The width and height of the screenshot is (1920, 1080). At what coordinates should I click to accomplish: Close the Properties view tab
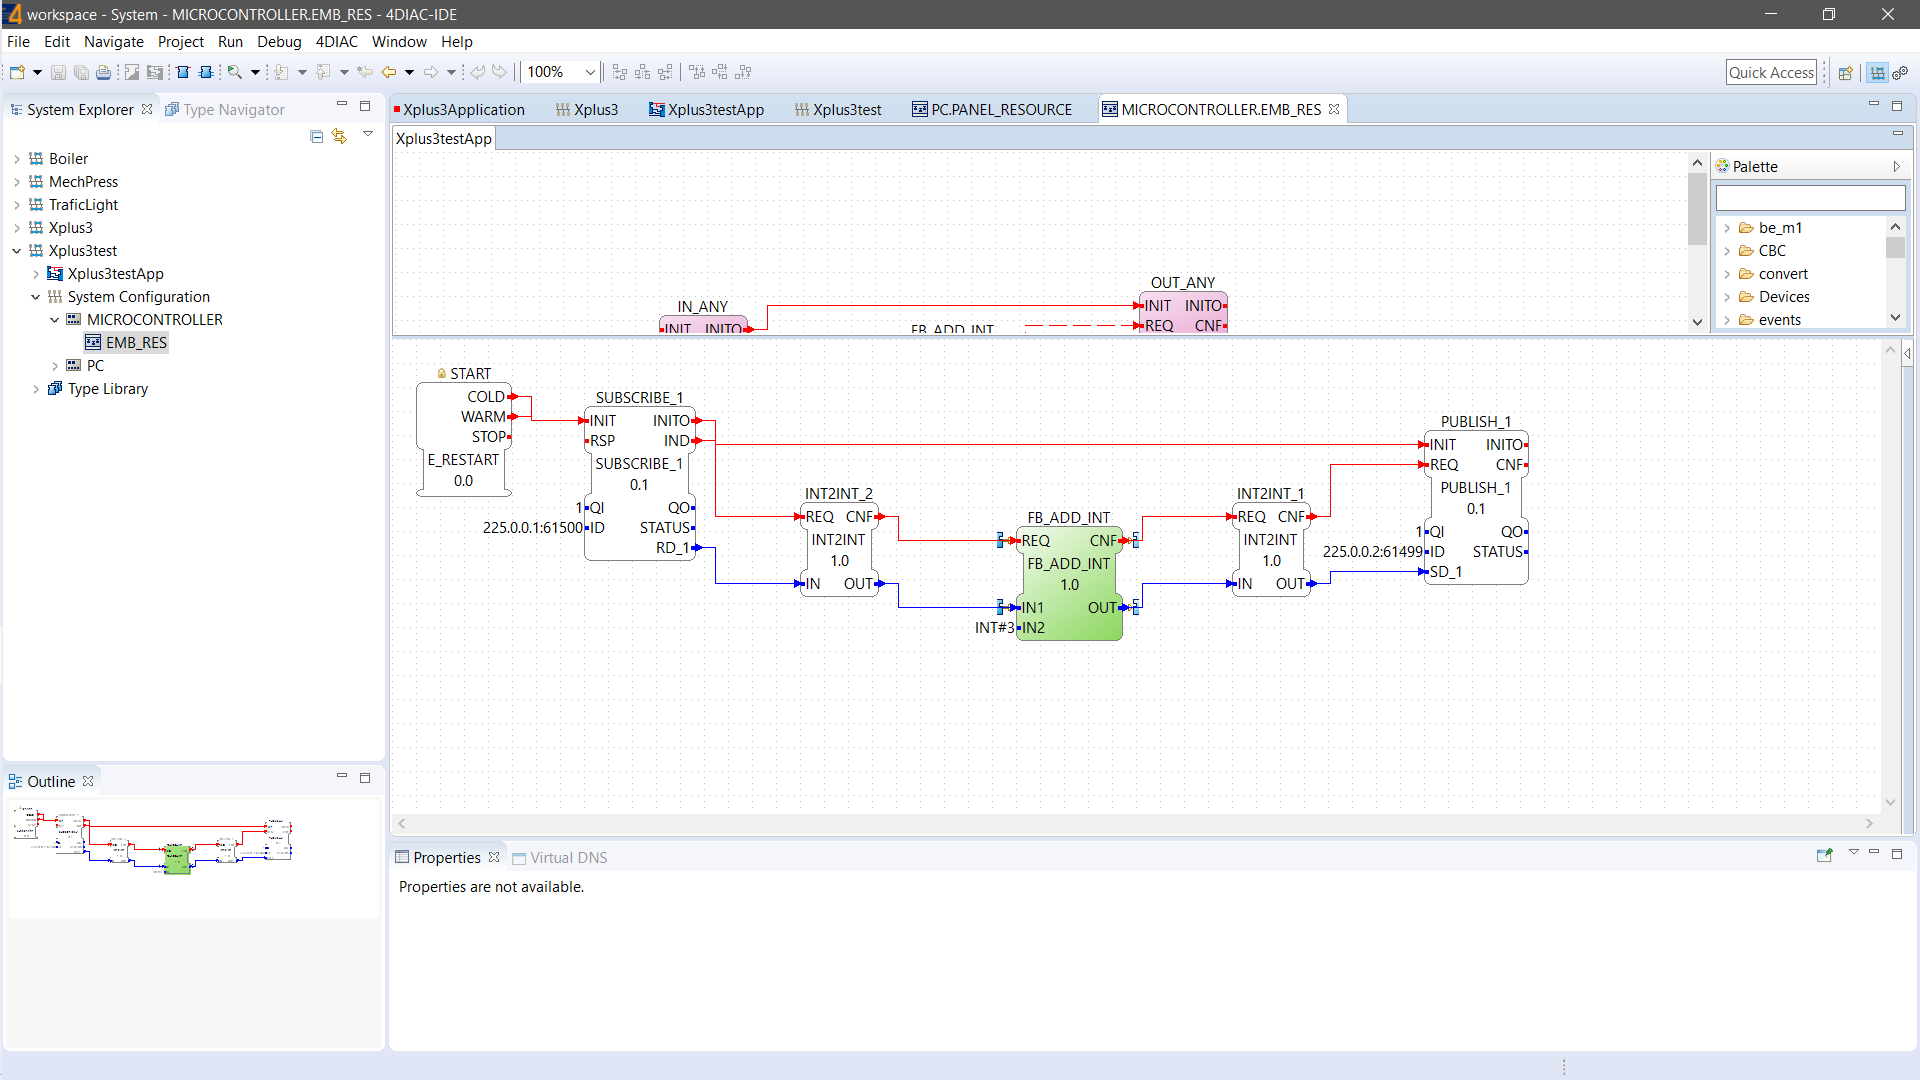(494, 857)
